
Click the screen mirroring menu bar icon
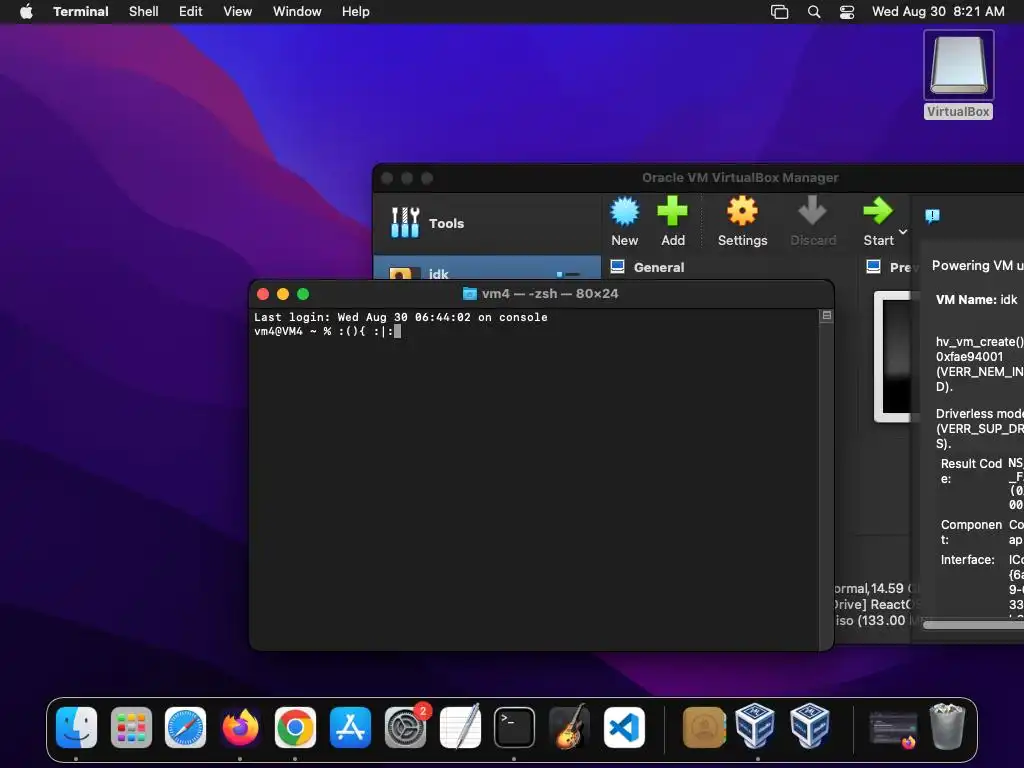point(780,12)
